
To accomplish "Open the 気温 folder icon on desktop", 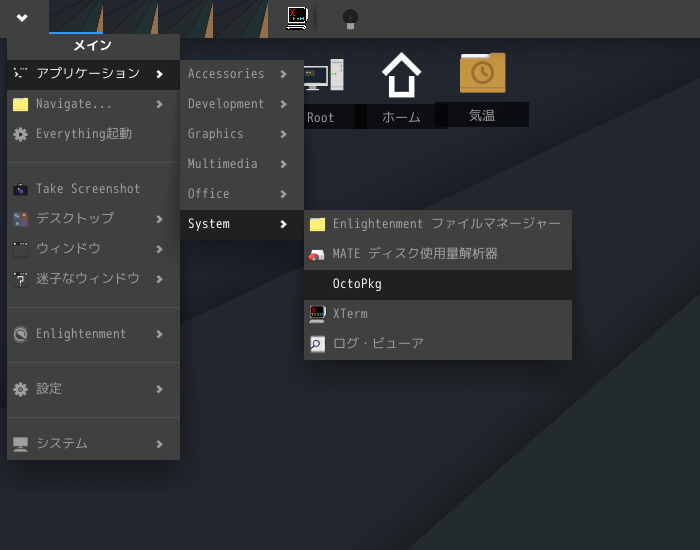I will pos(483,73).
